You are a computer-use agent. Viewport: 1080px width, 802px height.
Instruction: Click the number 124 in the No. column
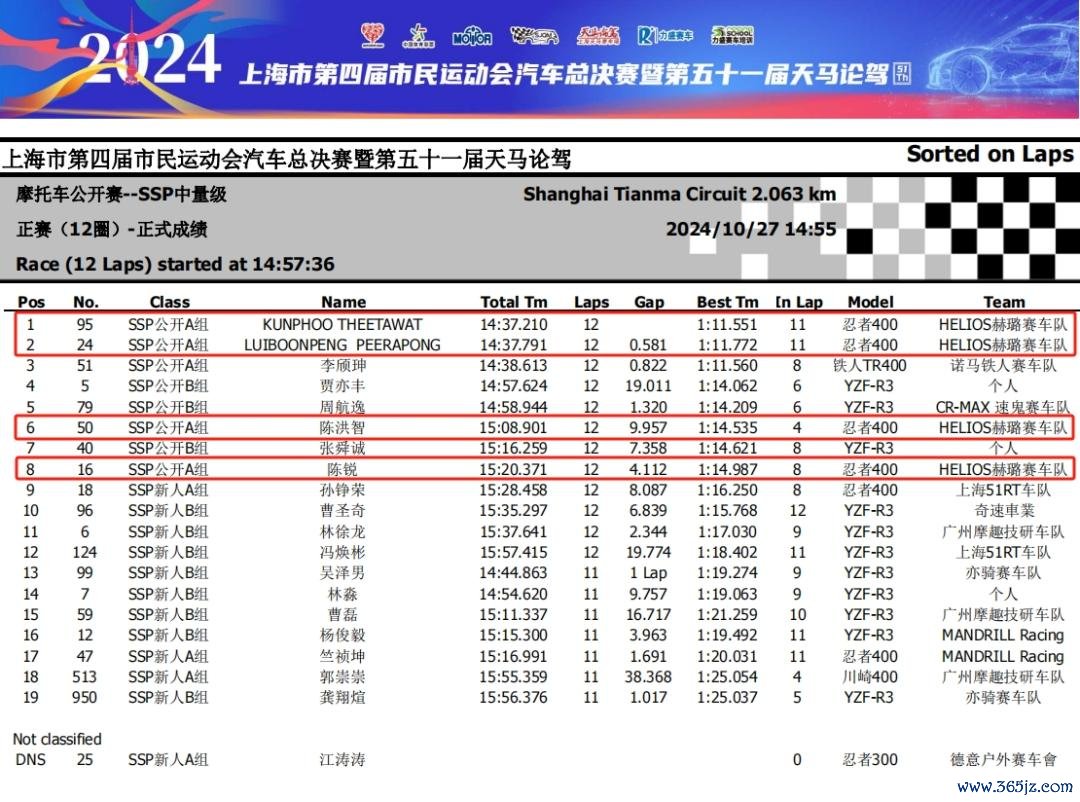85,553
